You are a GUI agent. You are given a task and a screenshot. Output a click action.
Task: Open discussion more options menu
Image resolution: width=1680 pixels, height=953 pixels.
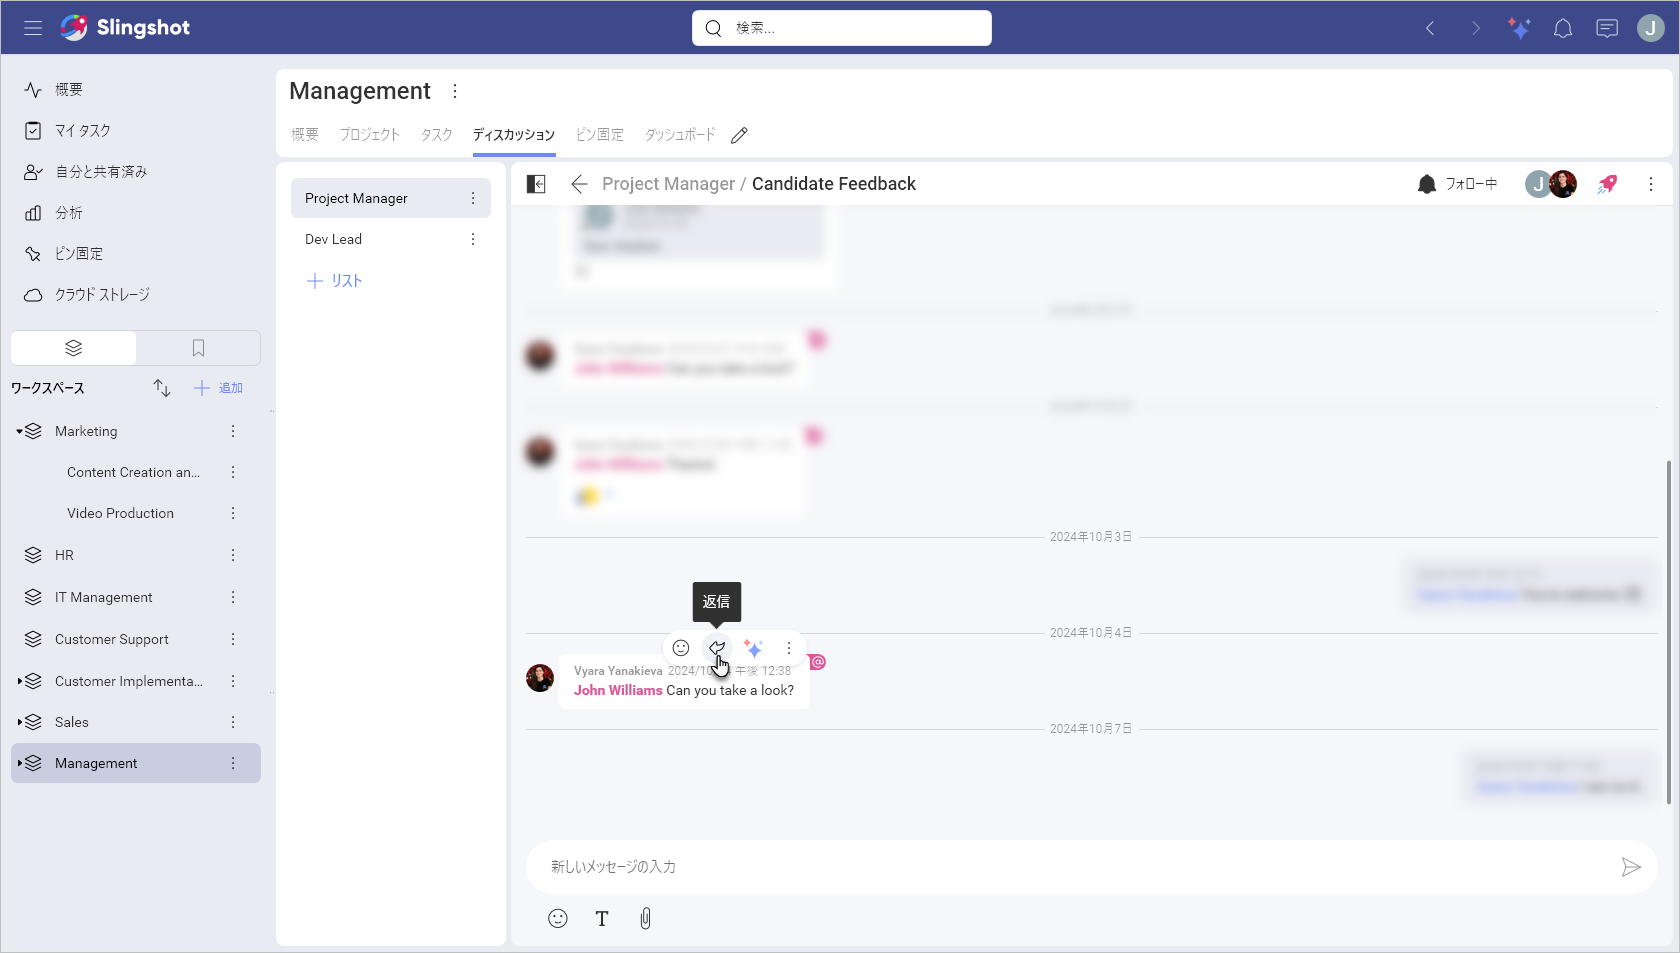click(1651, 184)
